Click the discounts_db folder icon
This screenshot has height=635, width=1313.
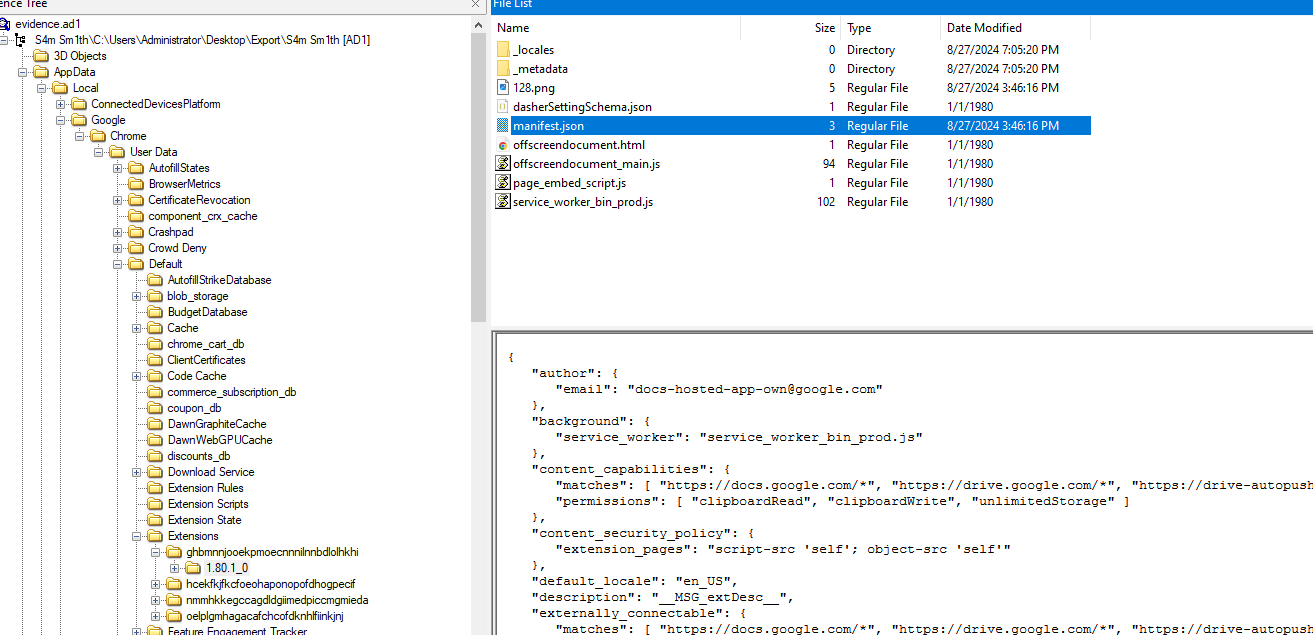(x=155, y=456)
